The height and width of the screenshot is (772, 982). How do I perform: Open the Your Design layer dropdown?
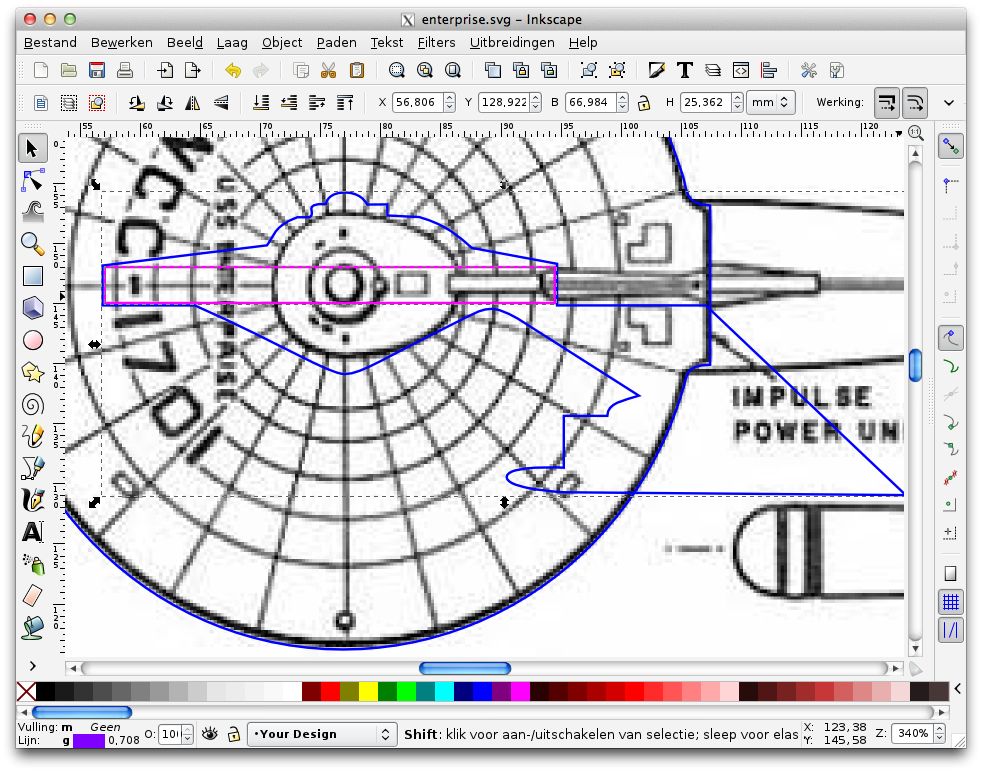point(322,734)
